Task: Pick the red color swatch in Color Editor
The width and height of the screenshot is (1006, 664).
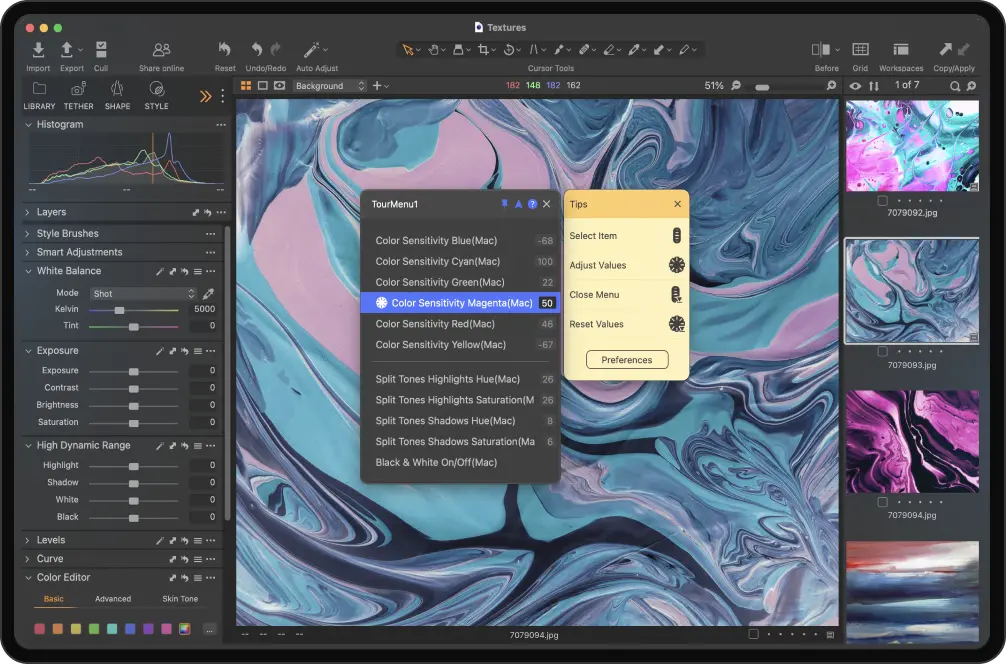Action: coord(39,629)
